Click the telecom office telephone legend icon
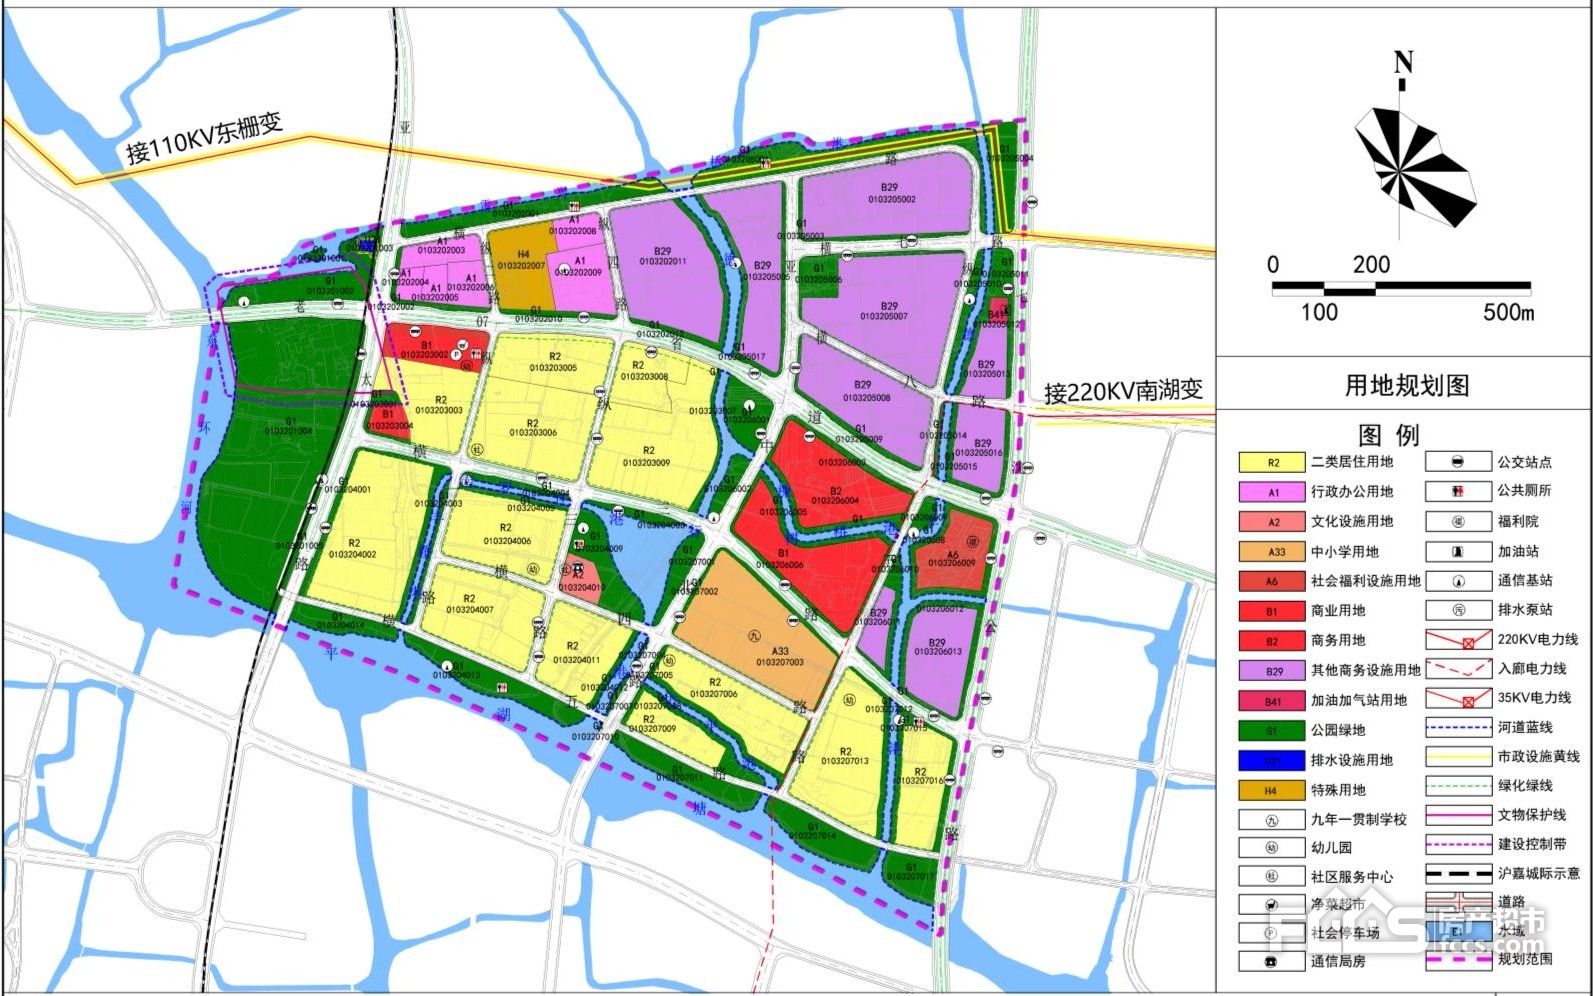 (1272, 961)
